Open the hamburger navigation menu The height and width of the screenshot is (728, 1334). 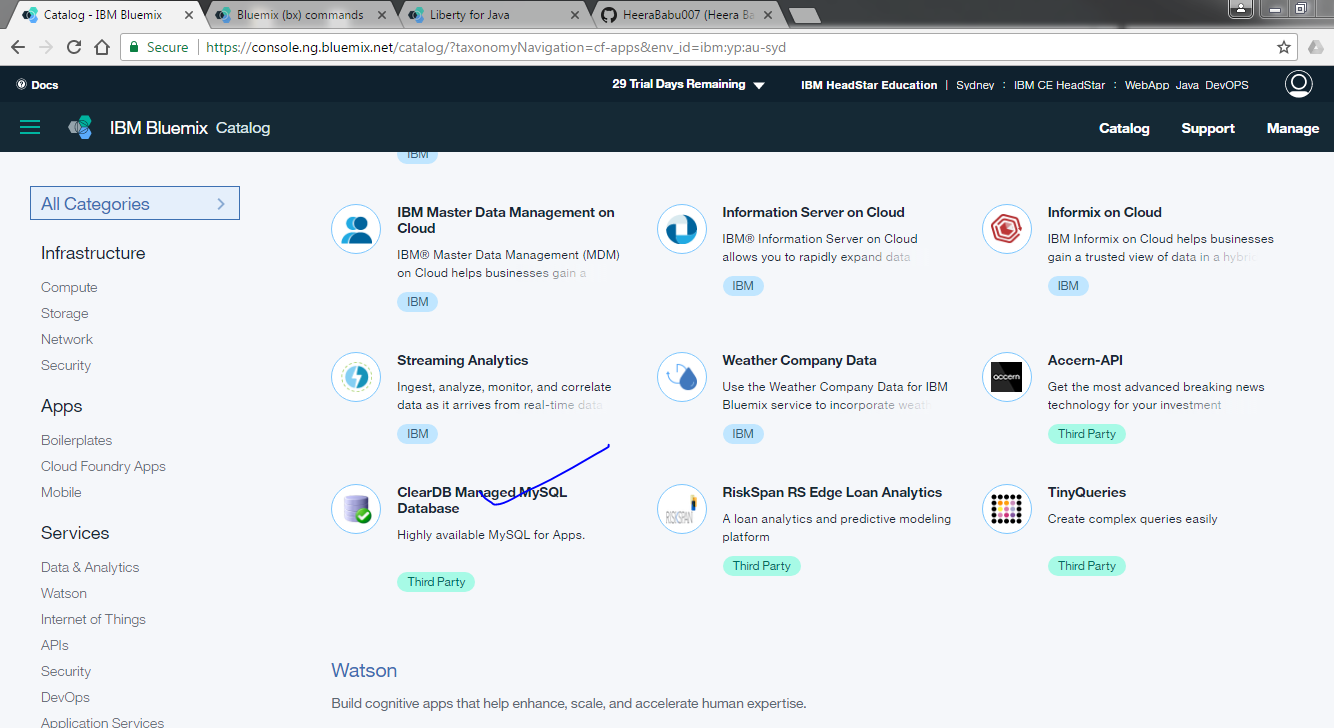point(30,127)
